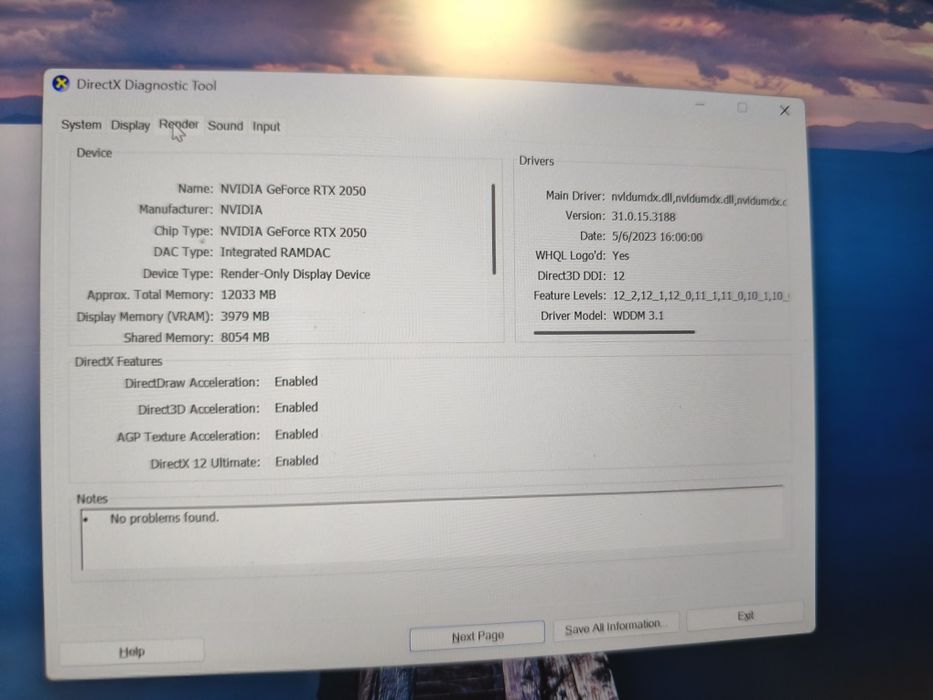Screen dimensions: 933x700
Task: Click the Device group heading
Action: click(94, 152)
